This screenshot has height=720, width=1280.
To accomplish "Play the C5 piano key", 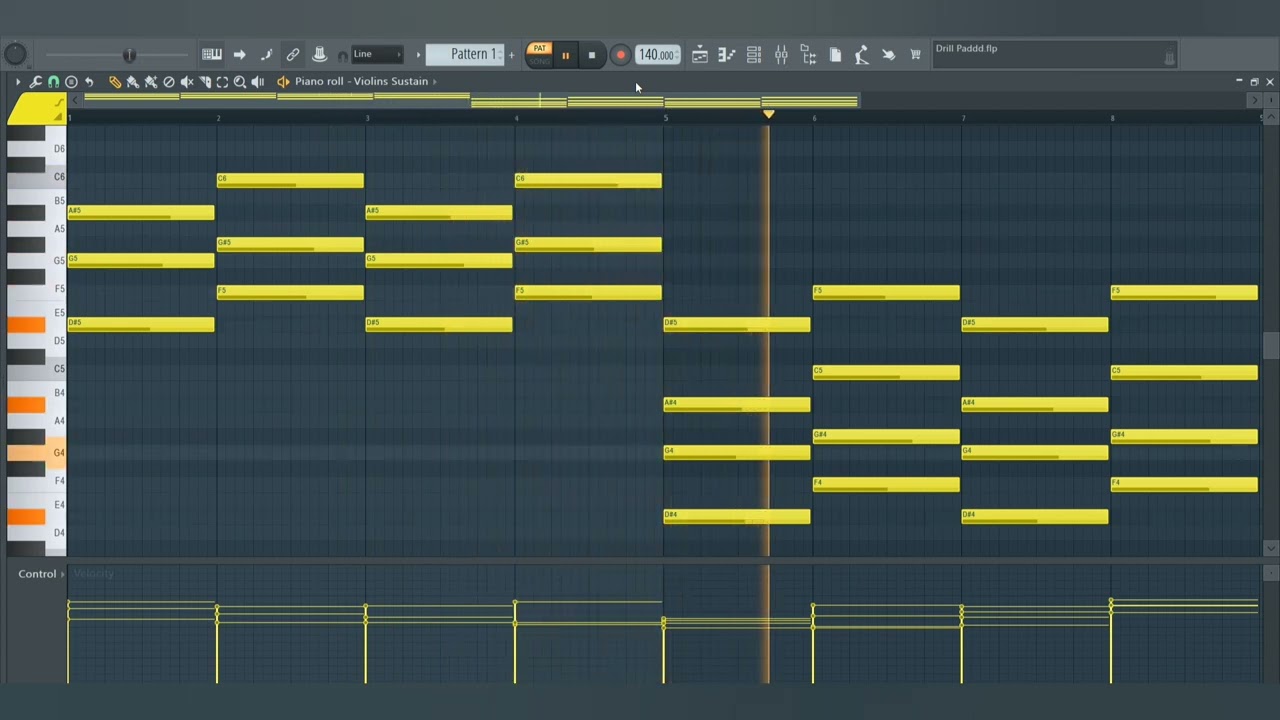I will [37, 369].
